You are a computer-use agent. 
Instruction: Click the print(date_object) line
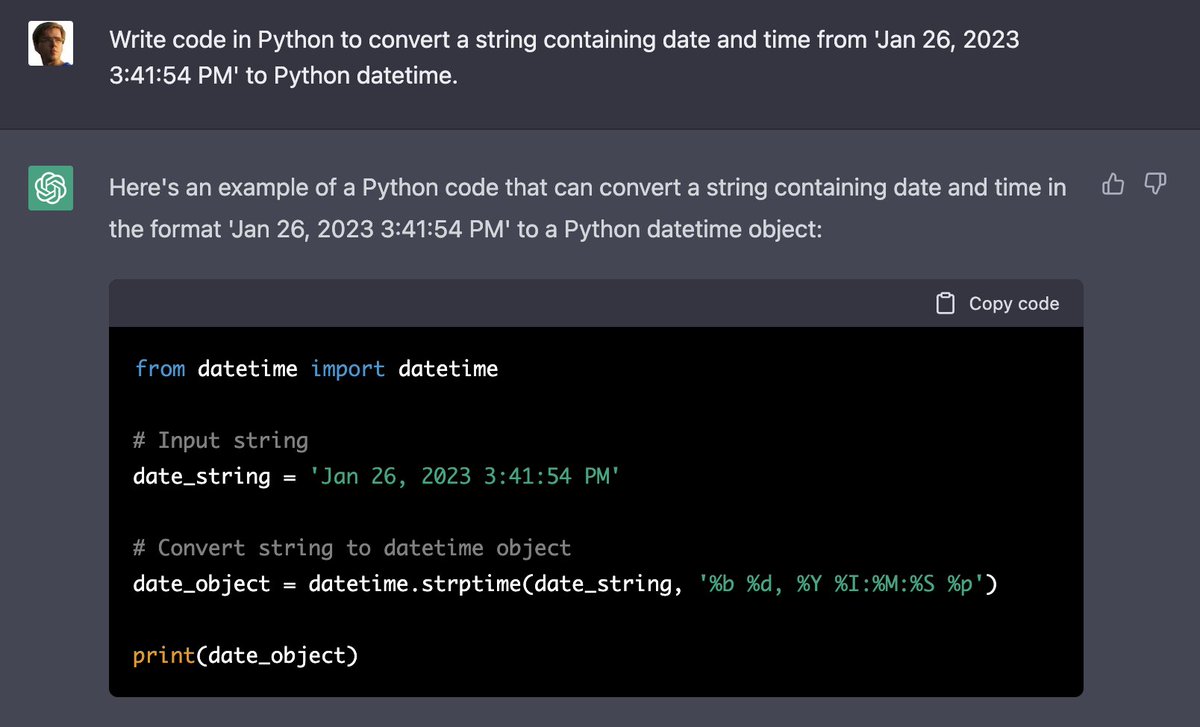tap(246, 656)
